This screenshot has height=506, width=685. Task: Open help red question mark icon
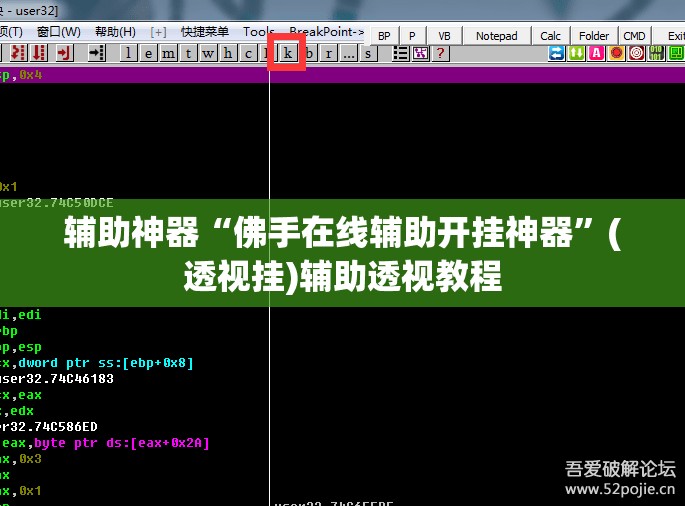pyautogui.click(x=440, y=53)
